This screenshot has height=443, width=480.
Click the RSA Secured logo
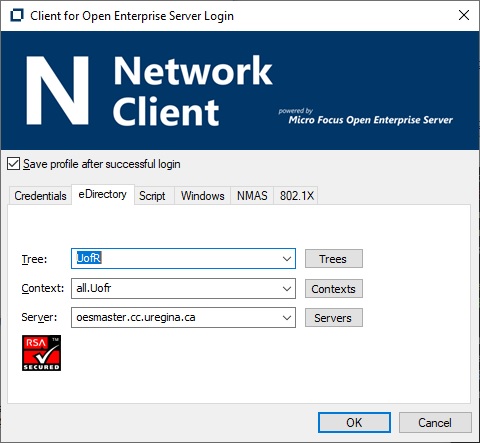pos(42,353)
